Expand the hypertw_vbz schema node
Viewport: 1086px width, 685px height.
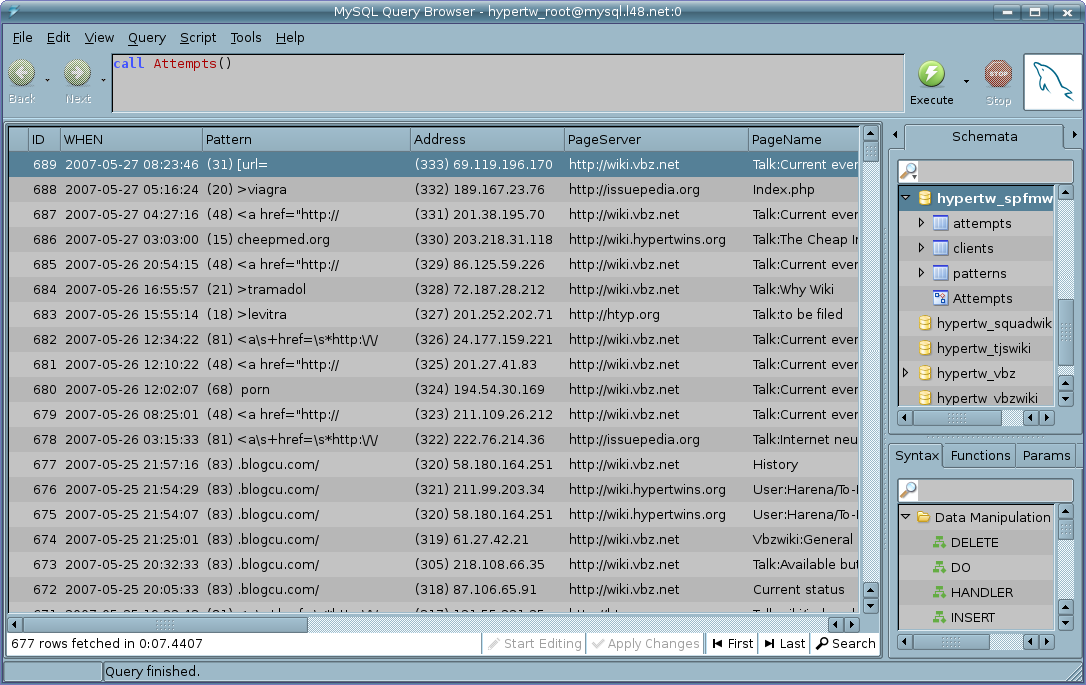click(x=906, y=373)
